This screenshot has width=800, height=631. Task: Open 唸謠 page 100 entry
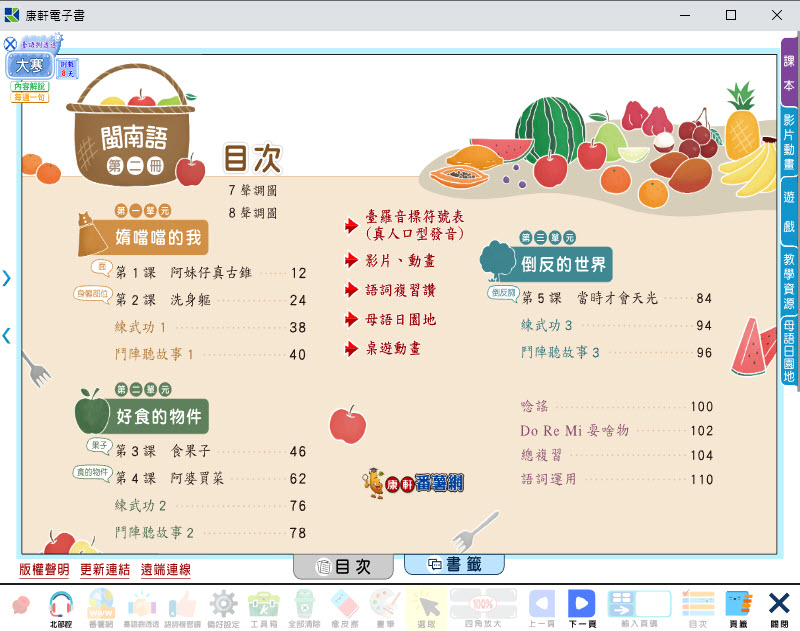[x=616, y=406]
